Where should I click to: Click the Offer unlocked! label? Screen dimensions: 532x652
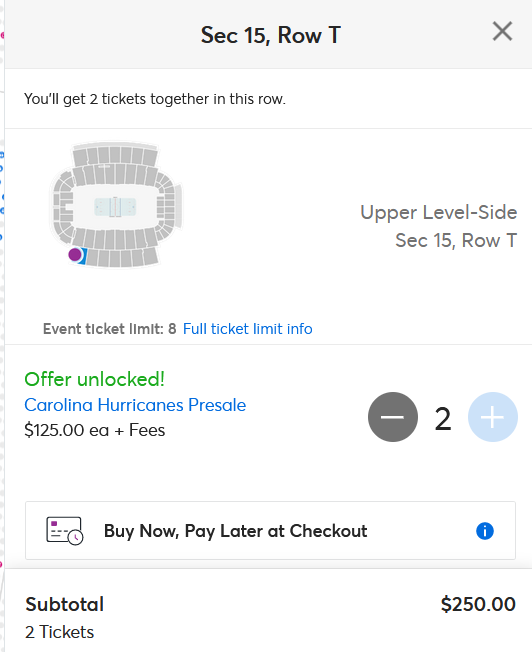(94, 379)
